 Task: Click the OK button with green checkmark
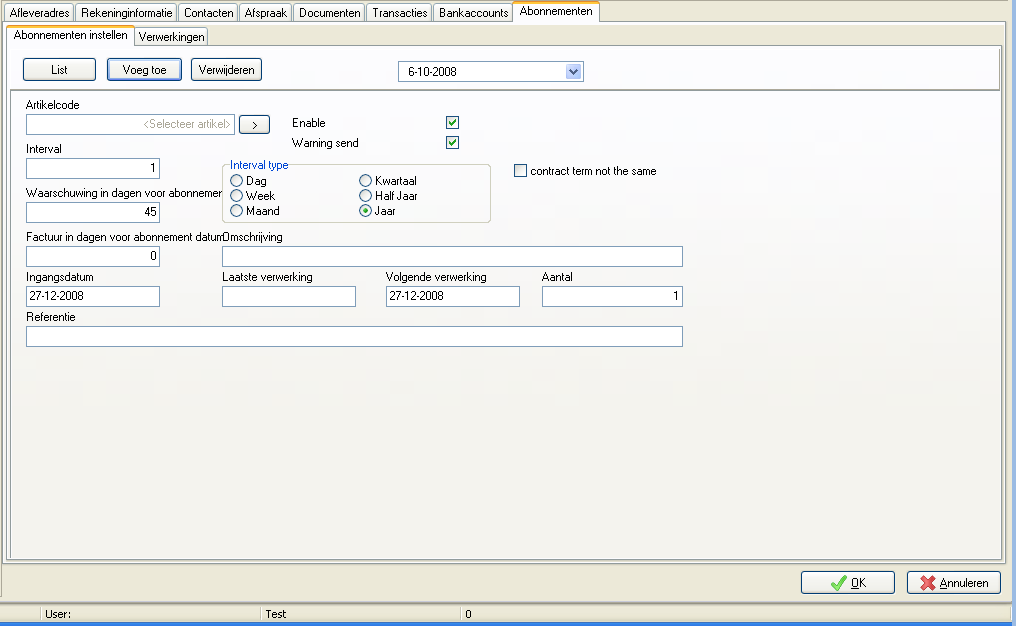(x=848, y=583)
